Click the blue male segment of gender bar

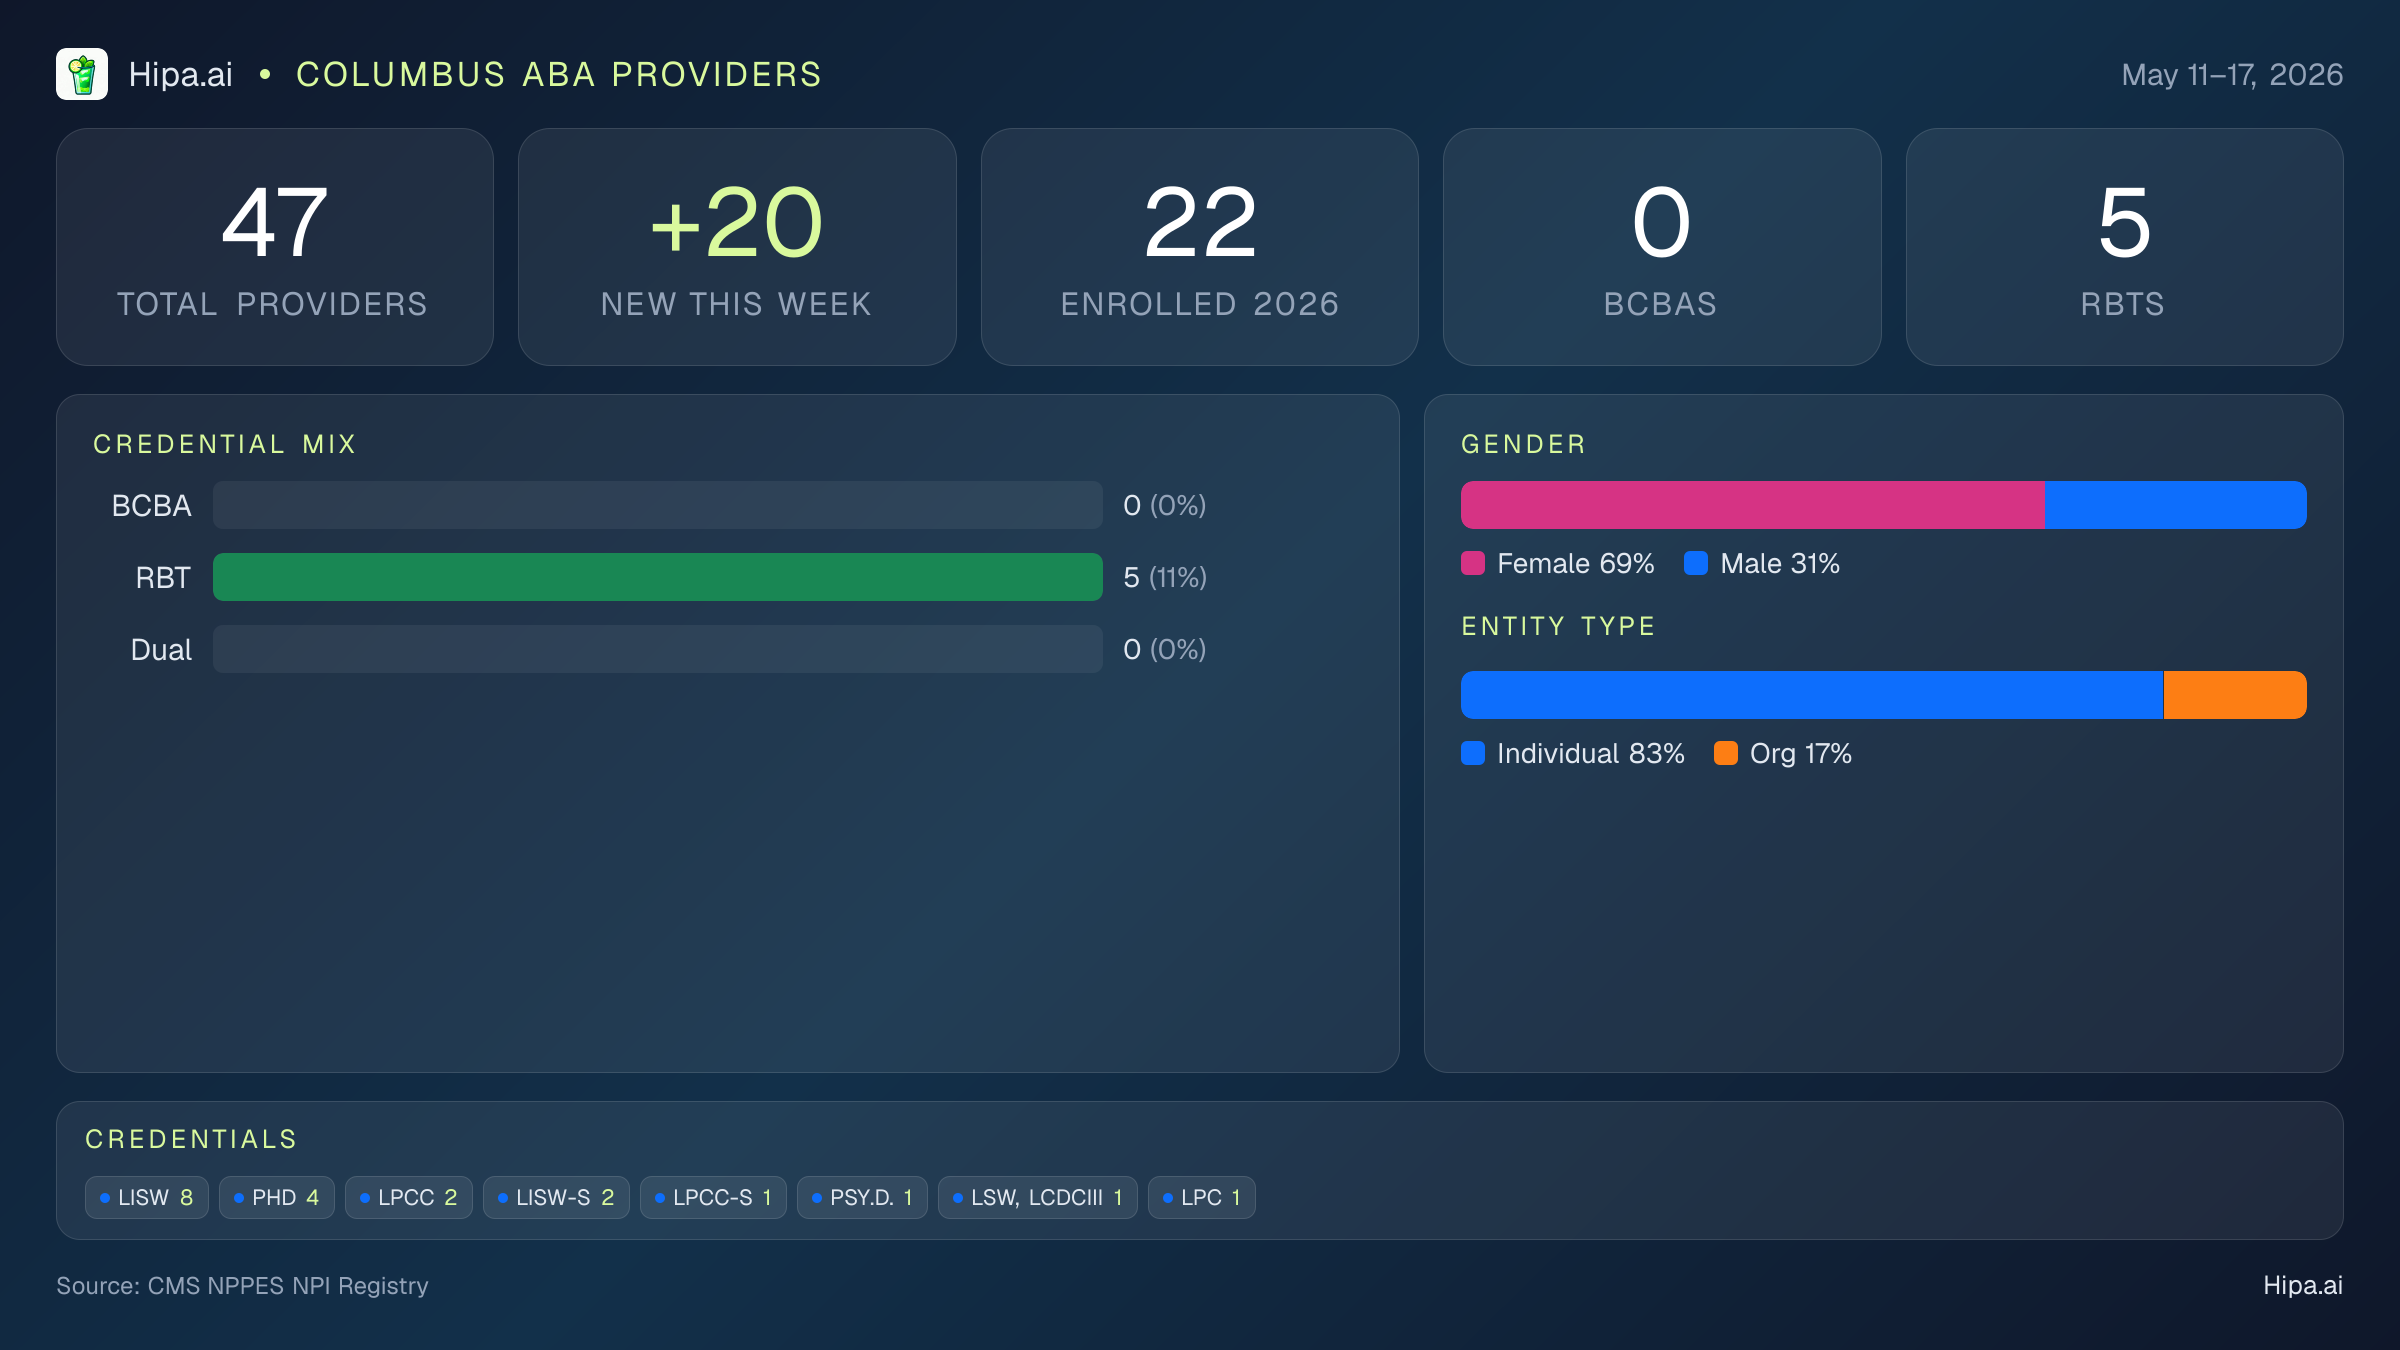(2176, 505)
